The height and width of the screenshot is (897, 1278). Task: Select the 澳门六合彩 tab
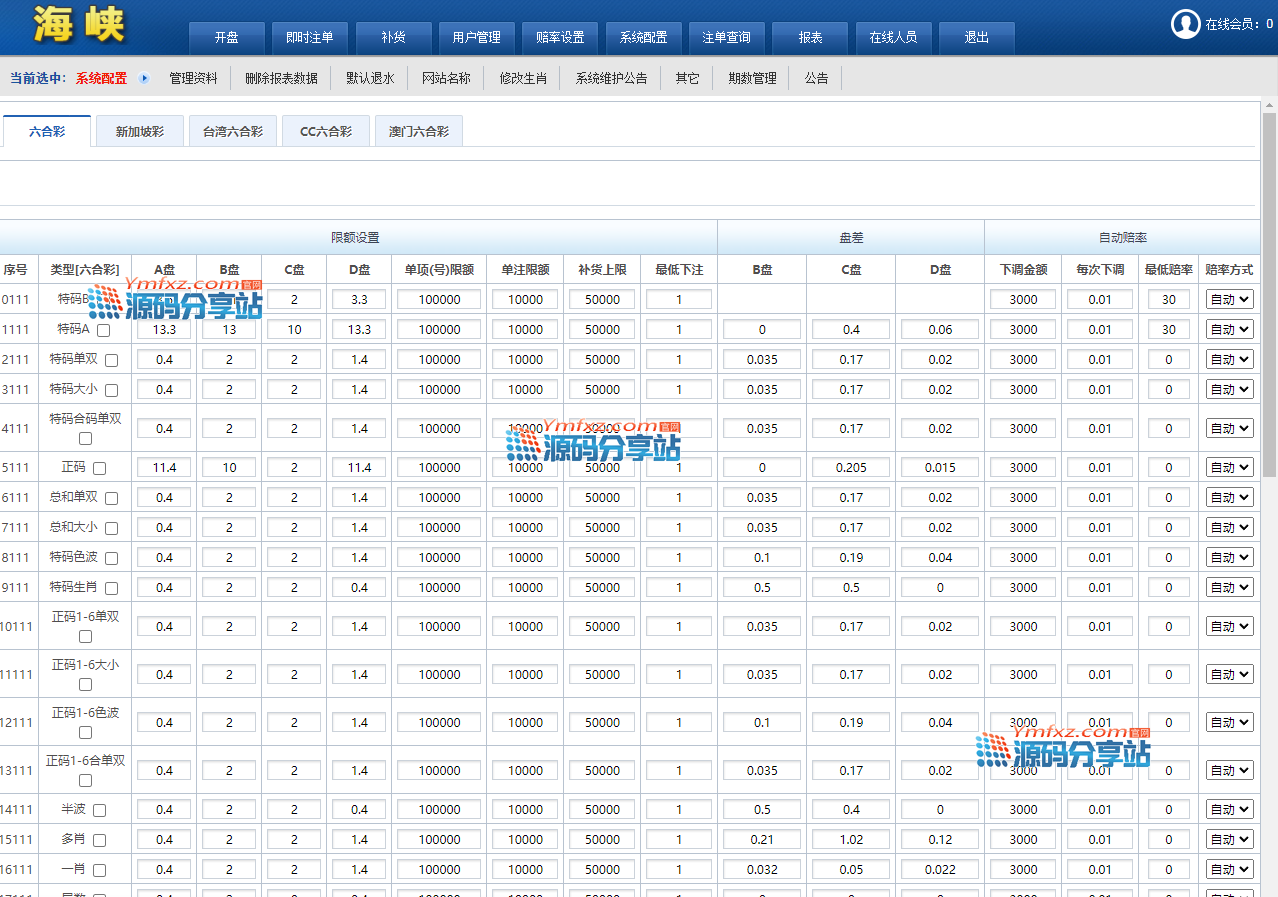point(418,131)
